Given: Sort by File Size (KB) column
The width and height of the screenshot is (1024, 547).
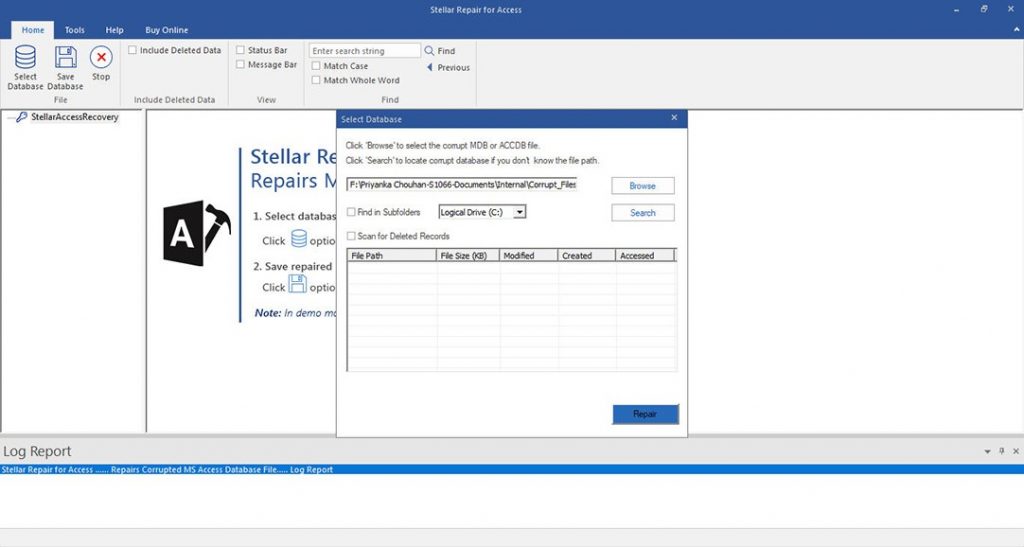Looking at the screenshot, I should (468, 255).
